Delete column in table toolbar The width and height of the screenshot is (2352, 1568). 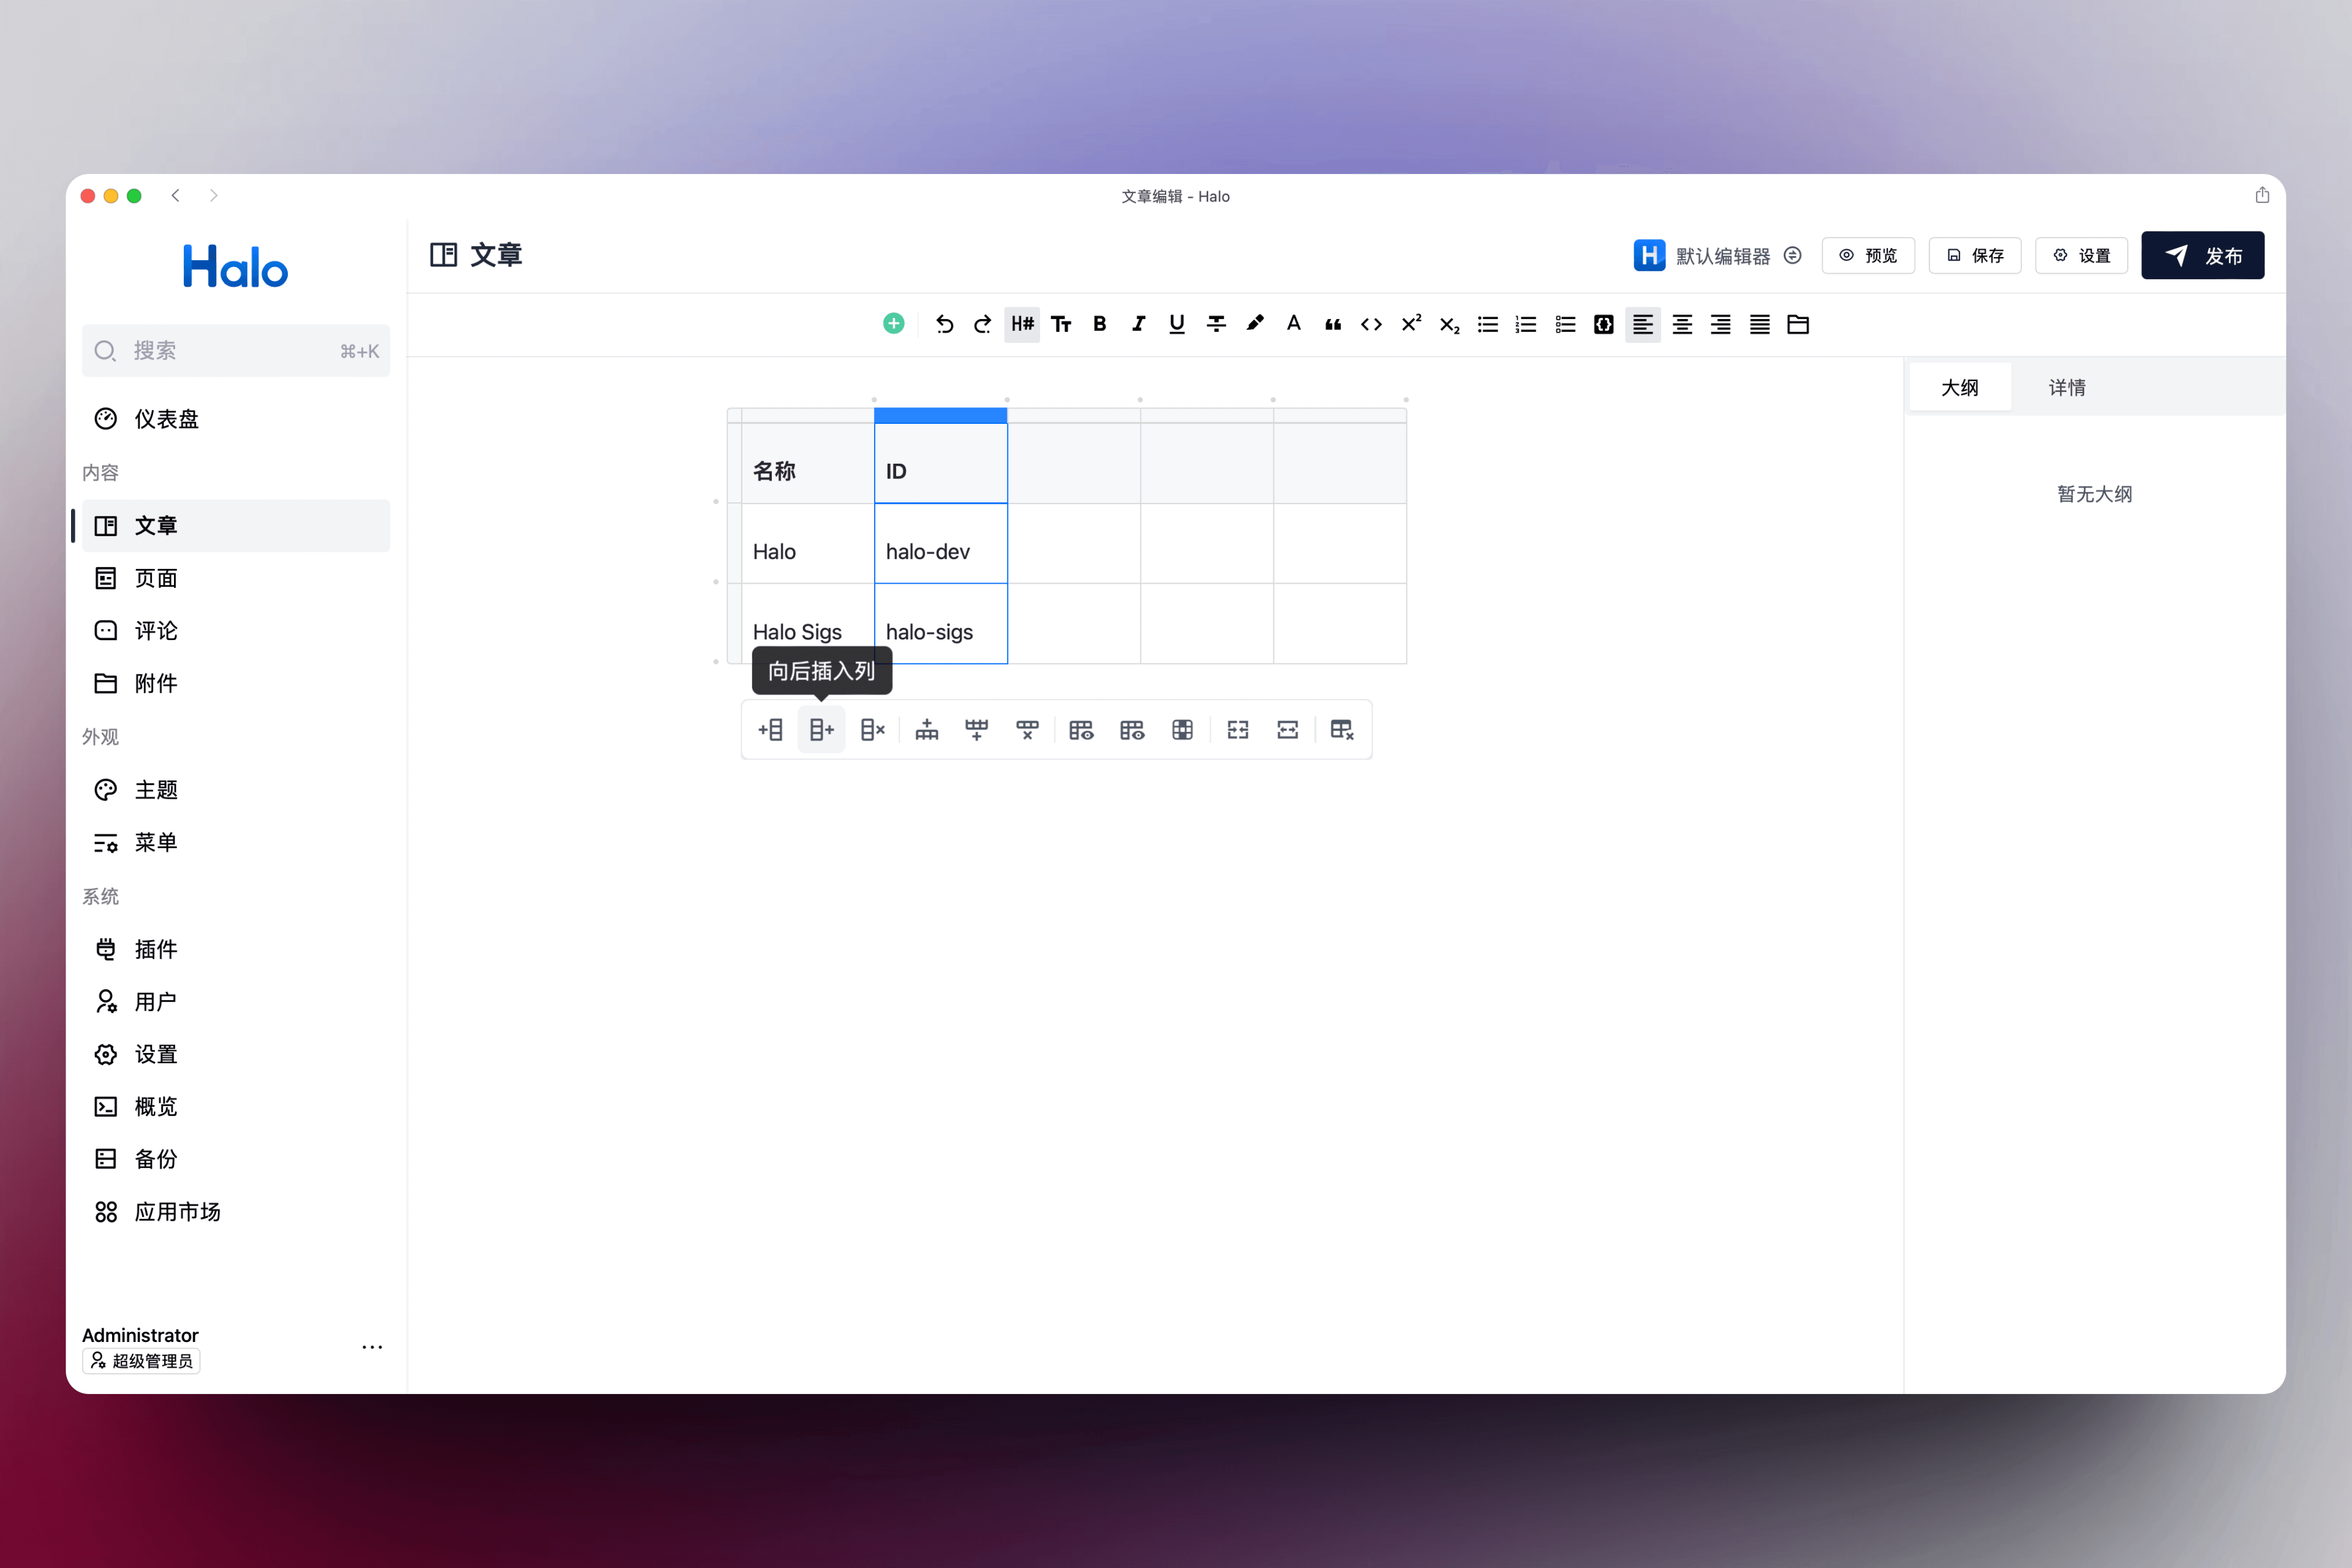tap(873, 730)
